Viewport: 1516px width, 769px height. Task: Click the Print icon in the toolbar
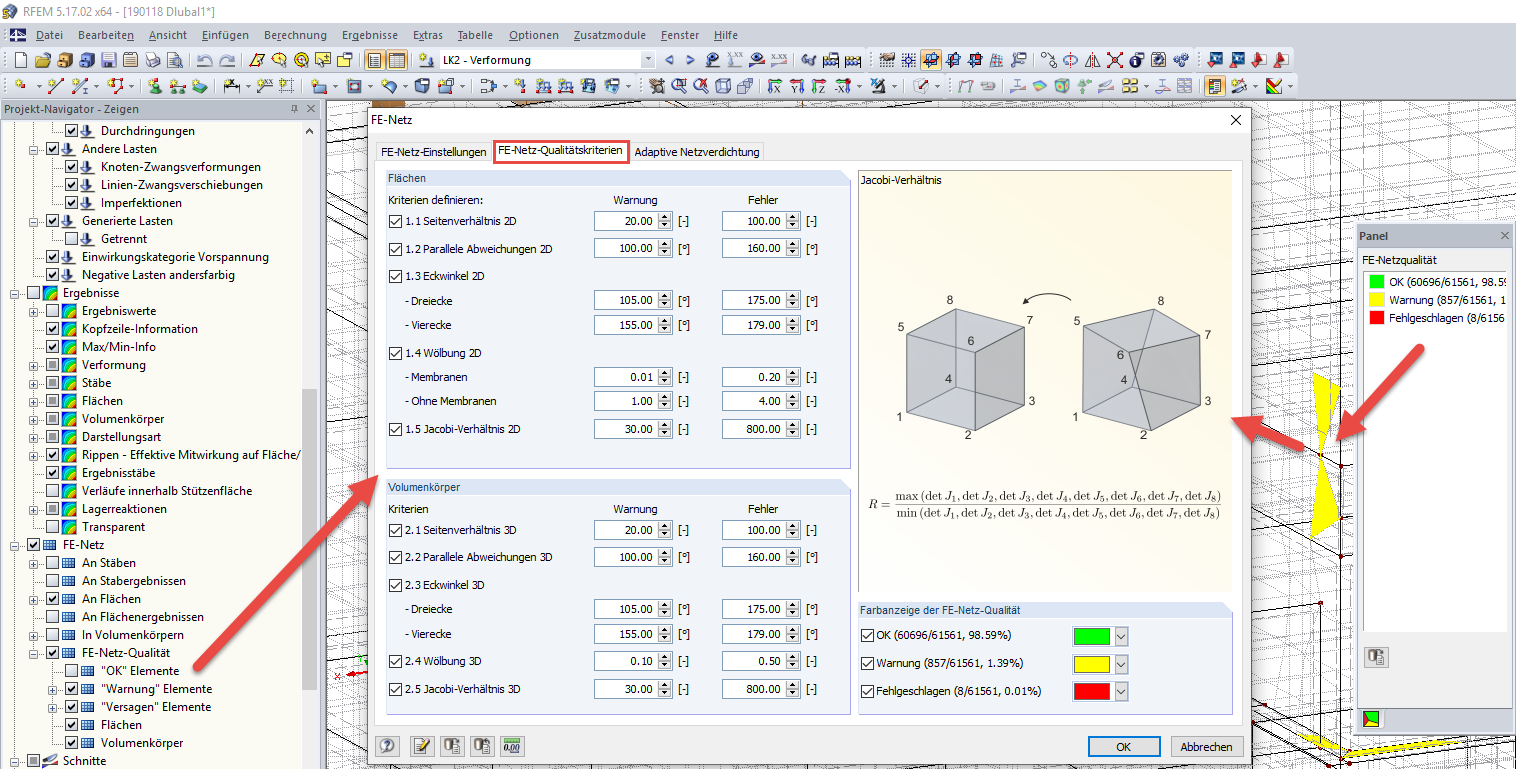coord(152,60)
